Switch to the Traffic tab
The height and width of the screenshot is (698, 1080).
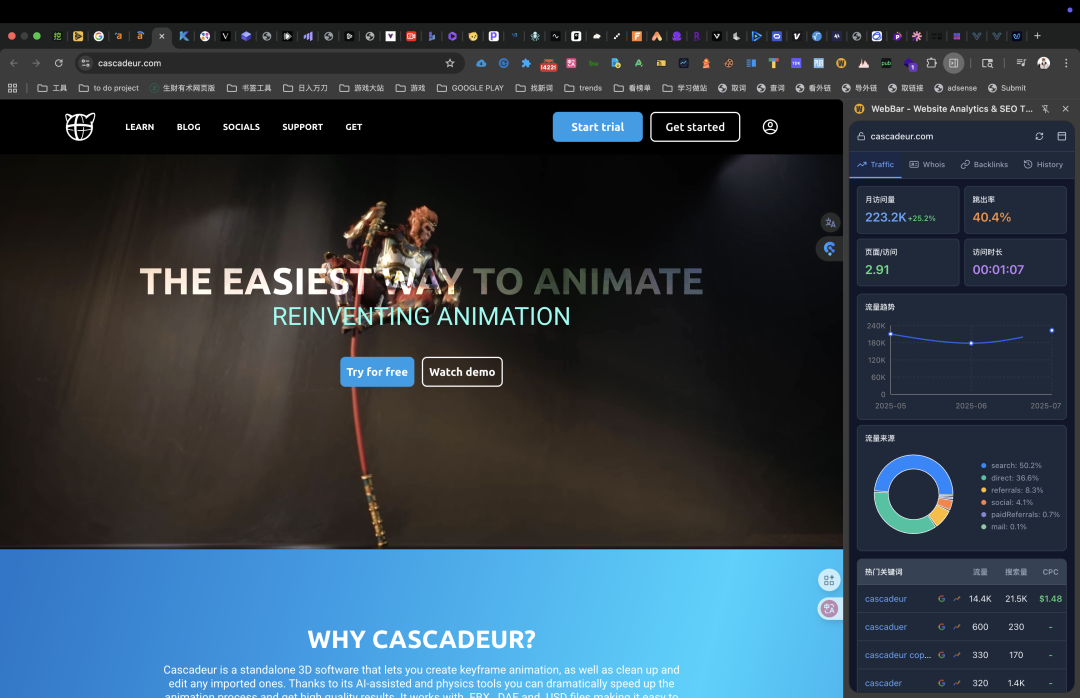pos(875,165)
